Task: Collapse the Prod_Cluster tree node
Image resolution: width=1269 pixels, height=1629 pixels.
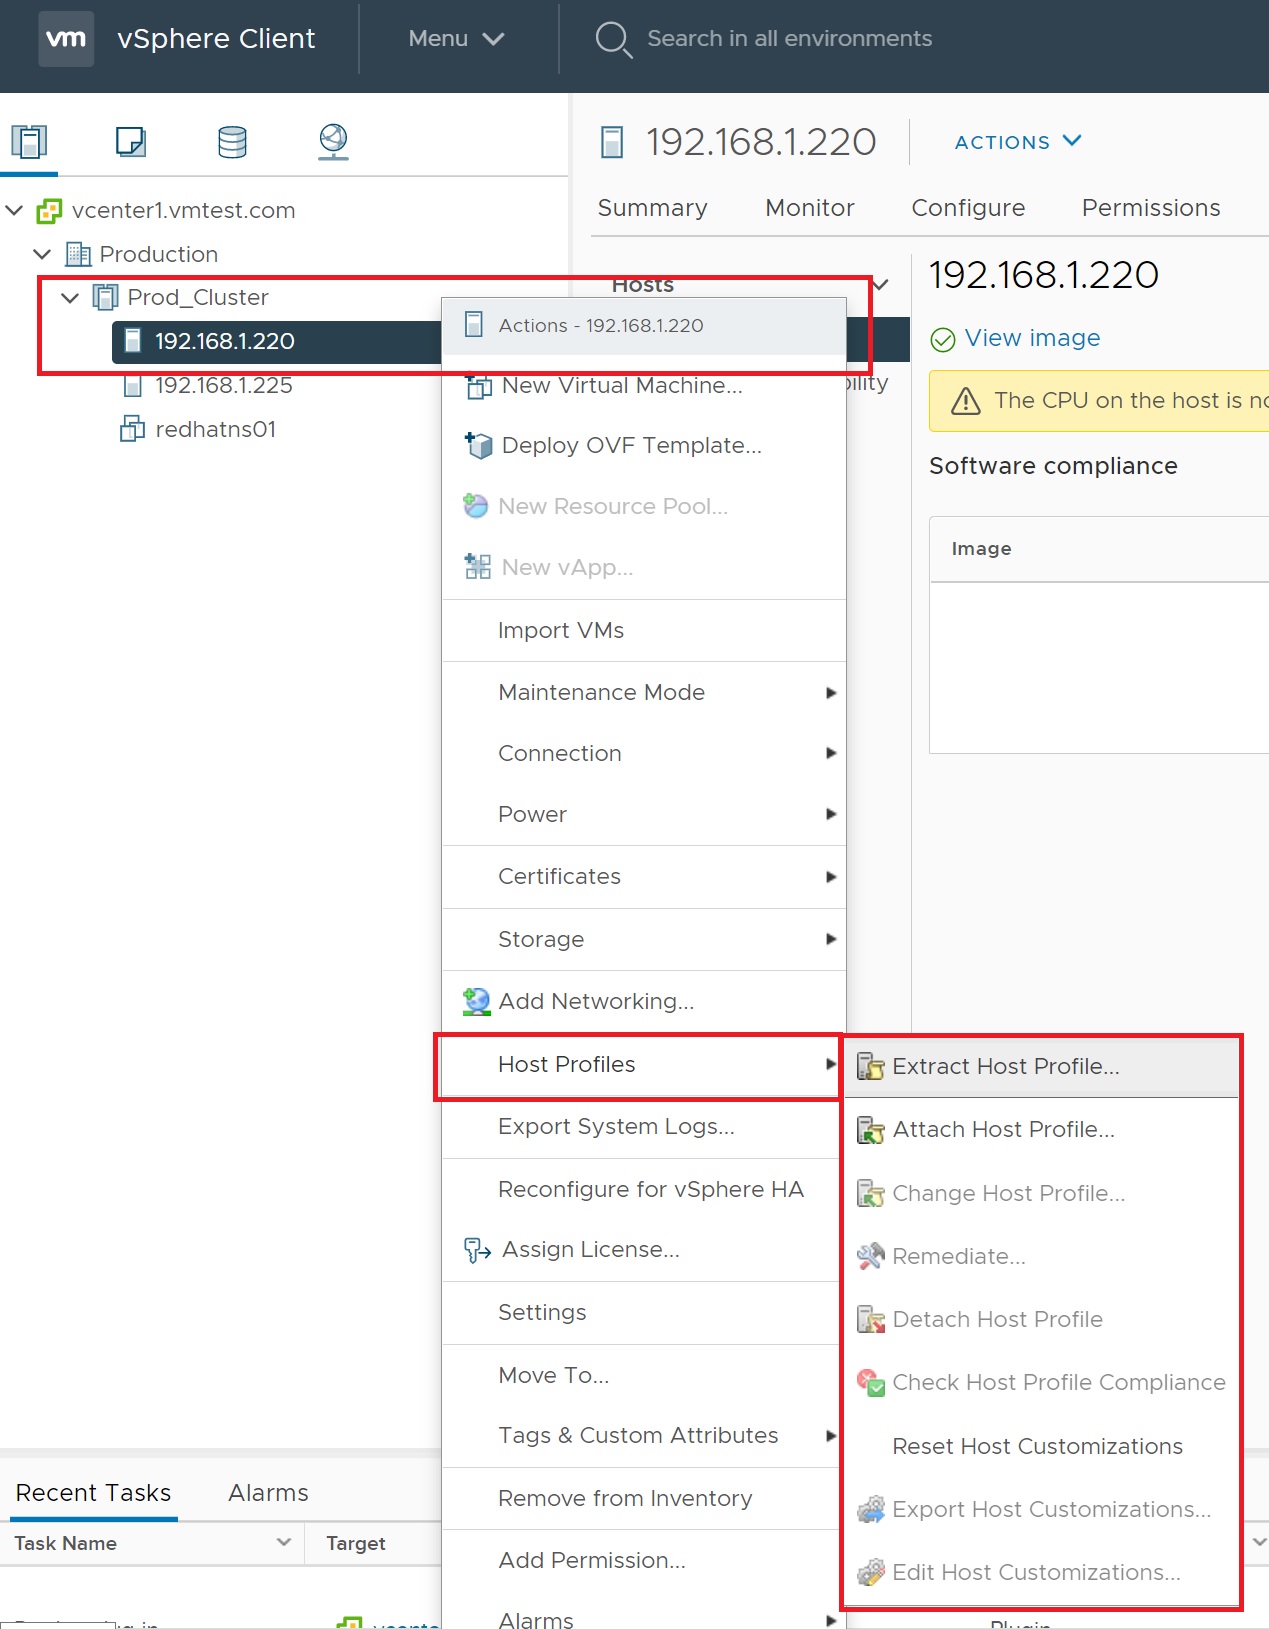Action: [70, 298]
